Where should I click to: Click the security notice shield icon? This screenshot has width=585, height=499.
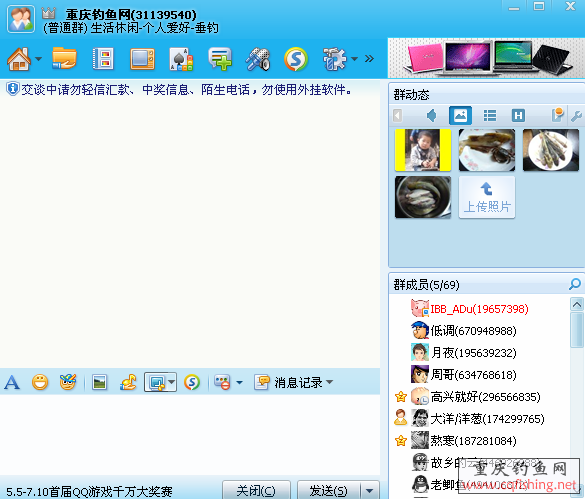[x=12, y=89]
